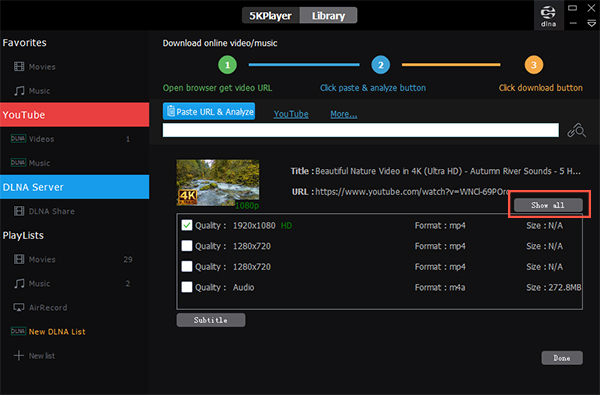Click the Done button
600x395 pixels.
point(562,358)
